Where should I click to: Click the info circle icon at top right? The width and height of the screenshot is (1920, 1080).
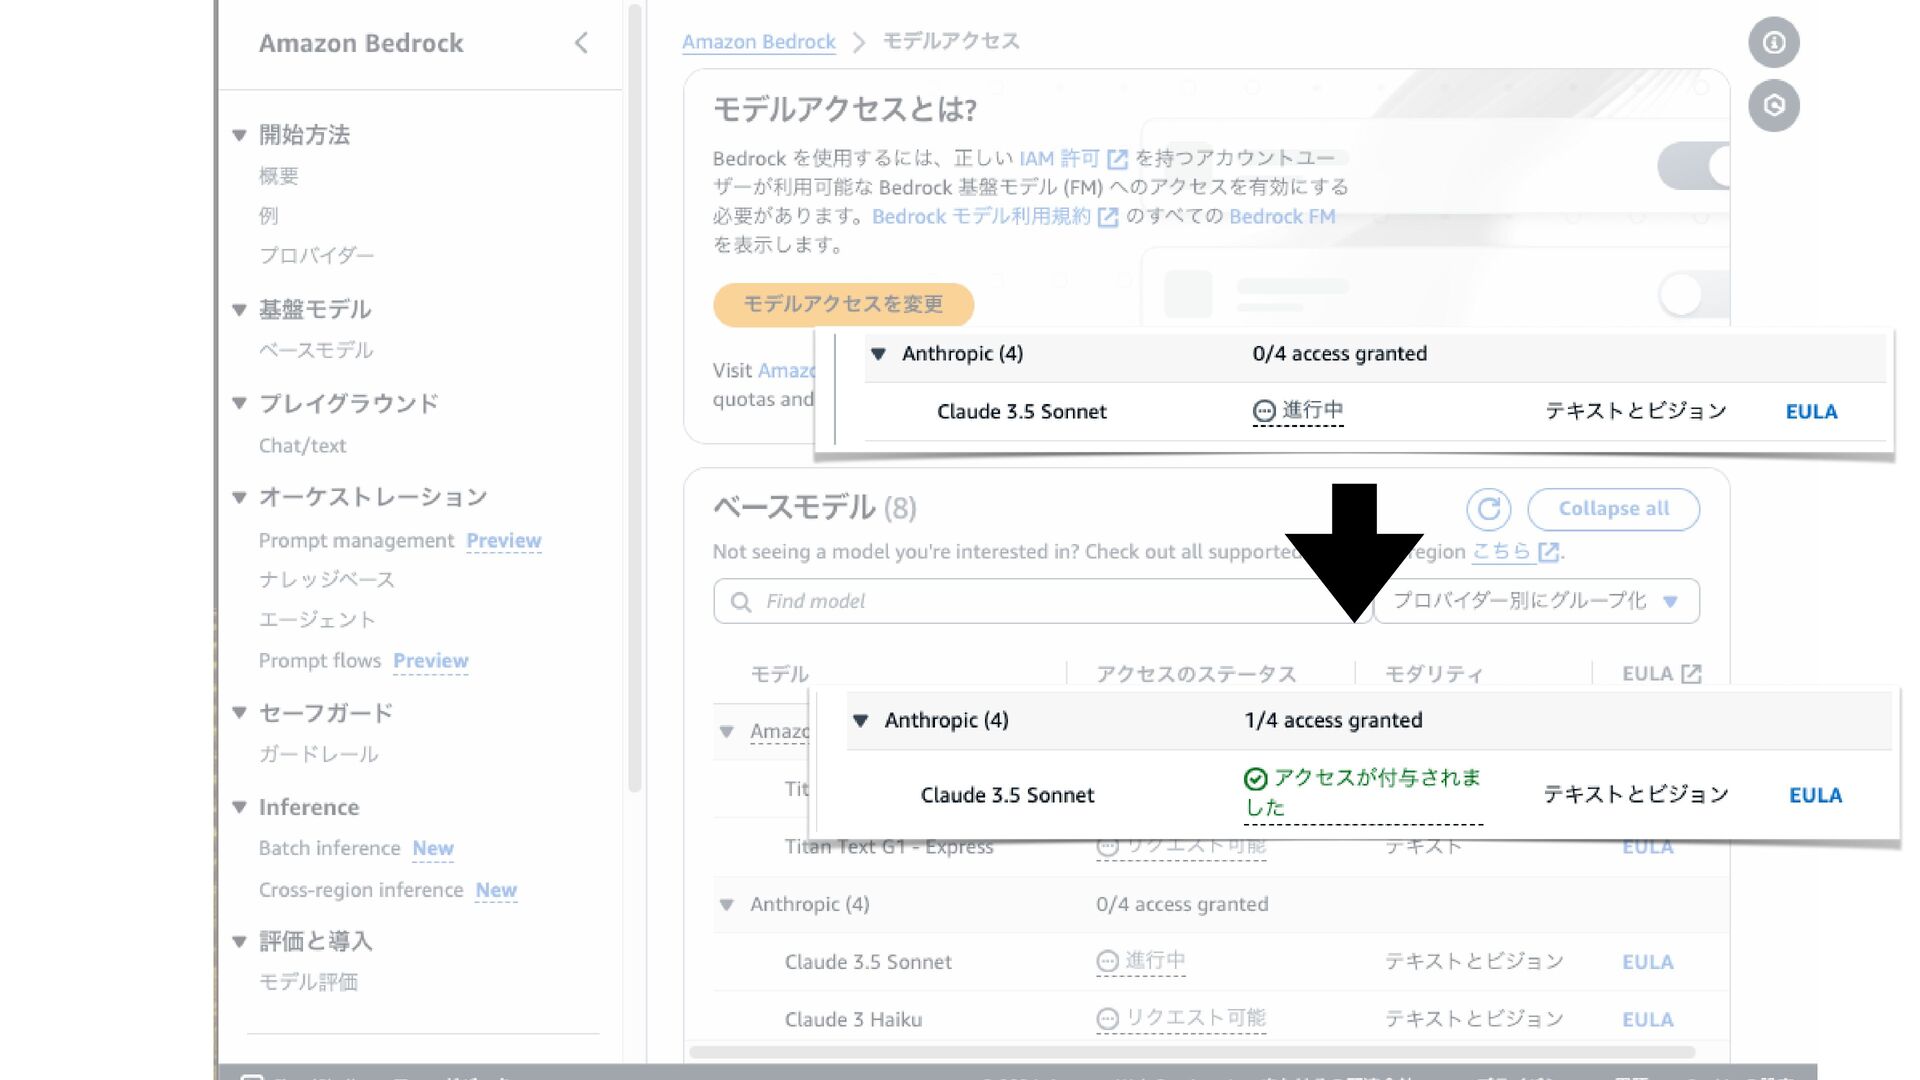[1773, 43]
